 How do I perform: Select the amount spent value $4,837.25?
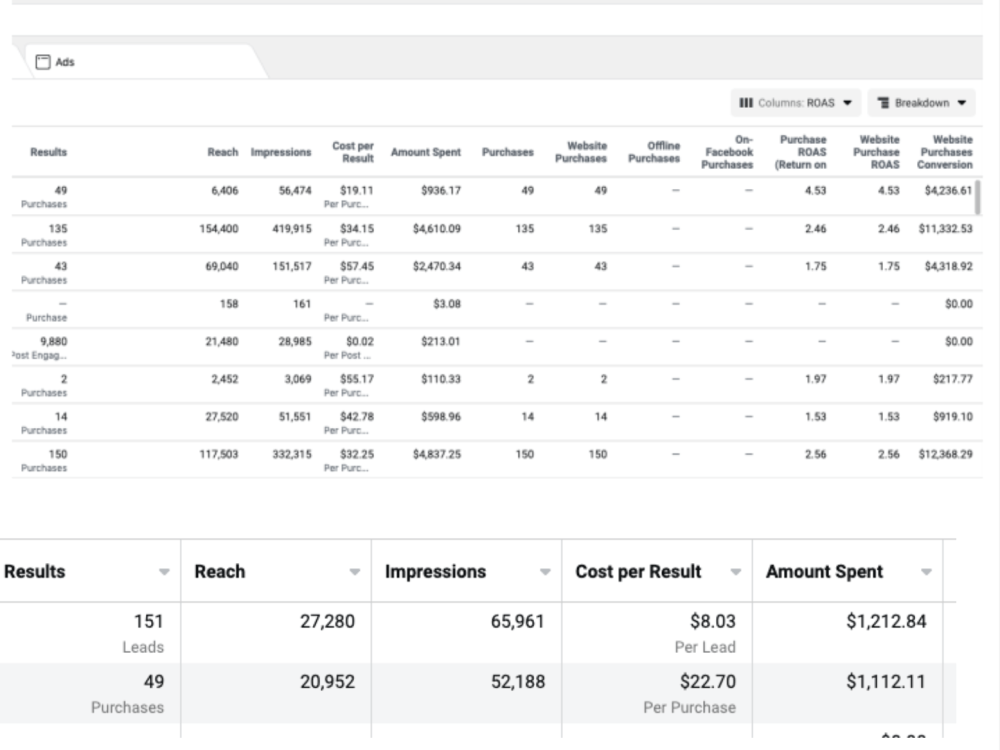436,454
